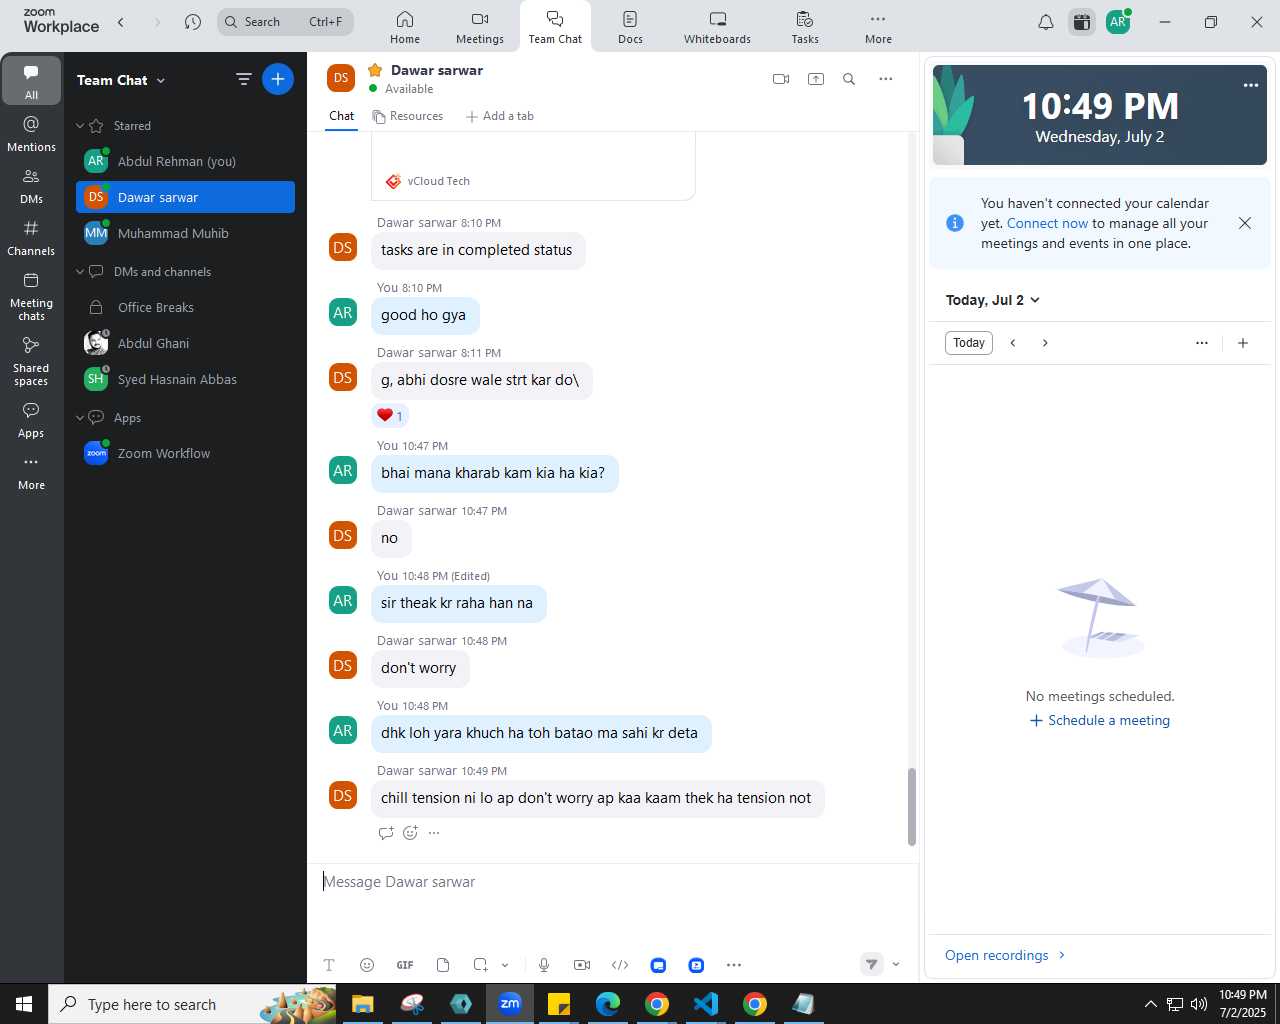Open the emoji picker in composer

coord(367,965)
